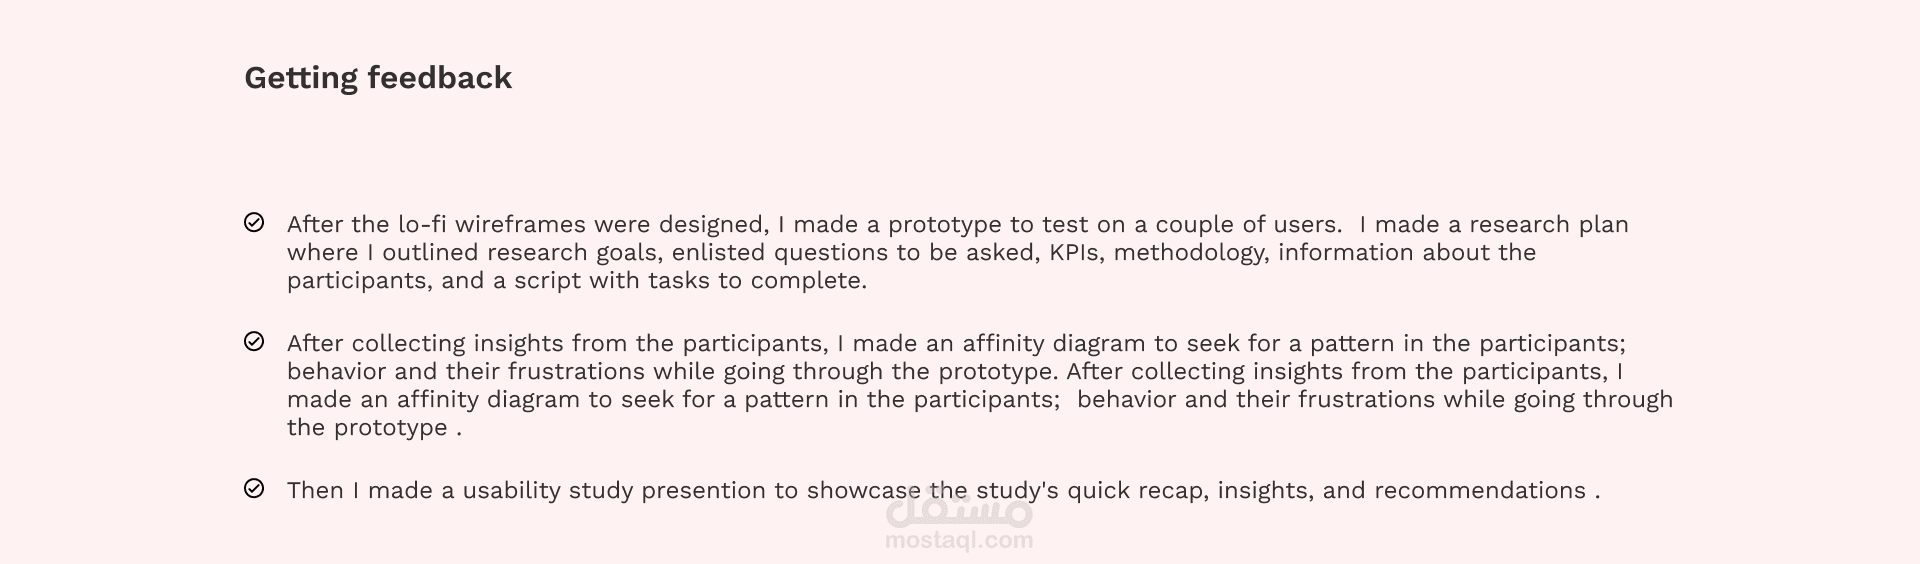Click the line starting After the lo-fi wireframes
Viewport: 1920px width, 564px height.
958,224
